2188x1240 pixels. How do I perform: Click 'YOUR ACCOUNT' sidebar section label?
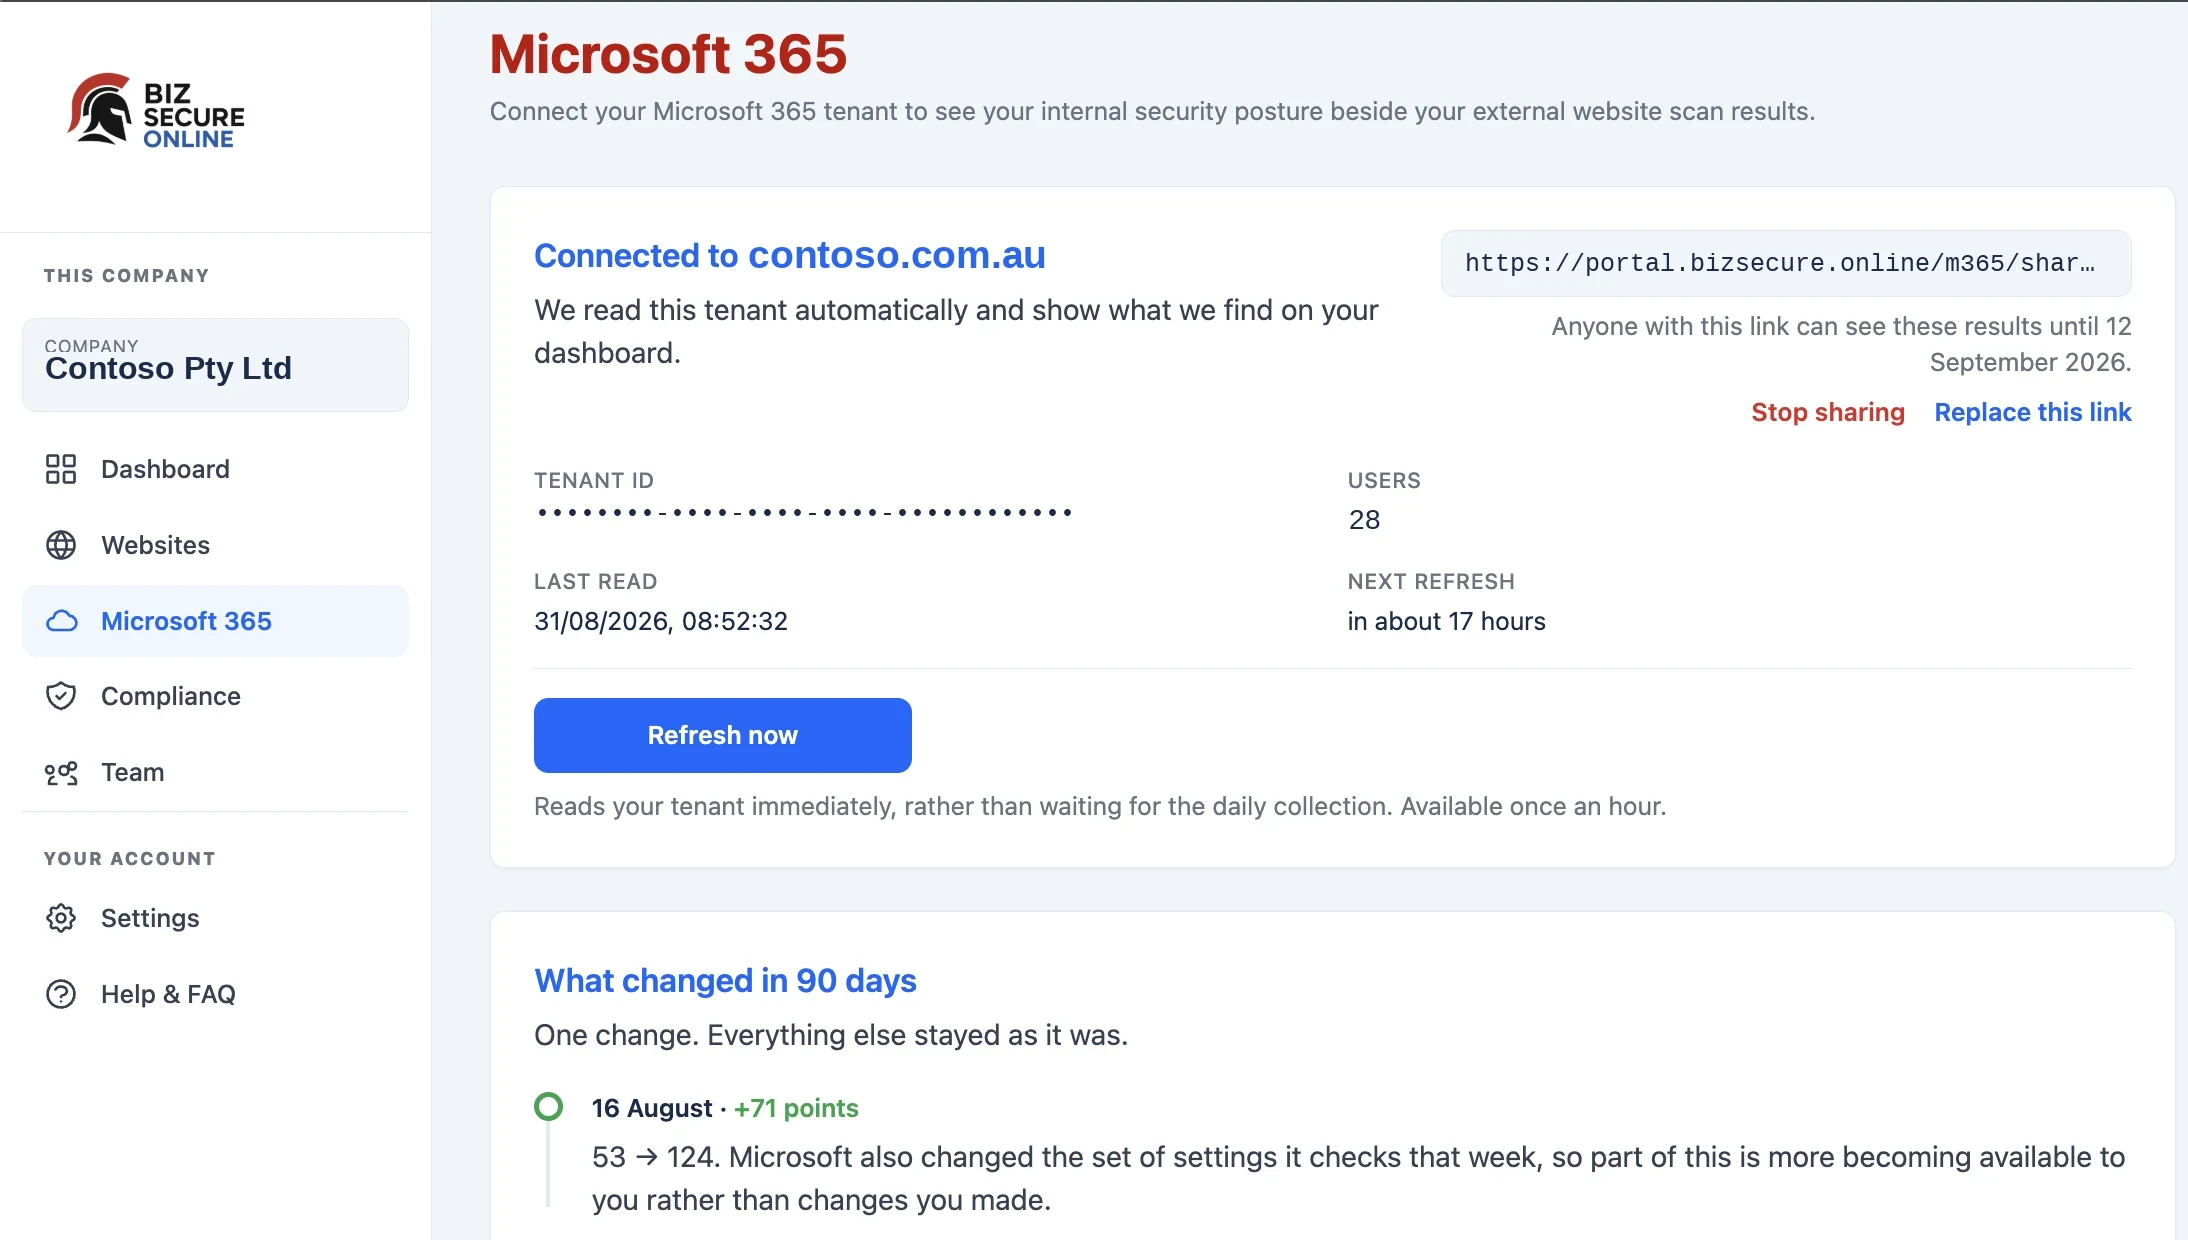pos(130,859)
